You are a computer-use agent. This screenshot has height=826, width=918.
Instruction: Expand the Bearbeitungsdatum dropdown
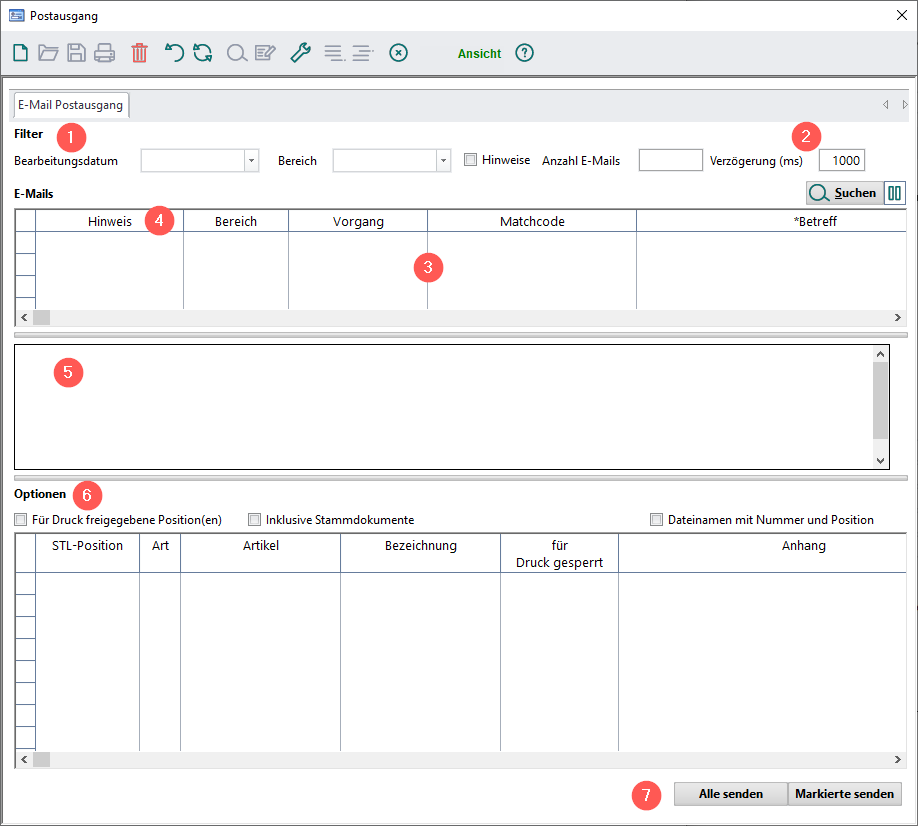251,161
